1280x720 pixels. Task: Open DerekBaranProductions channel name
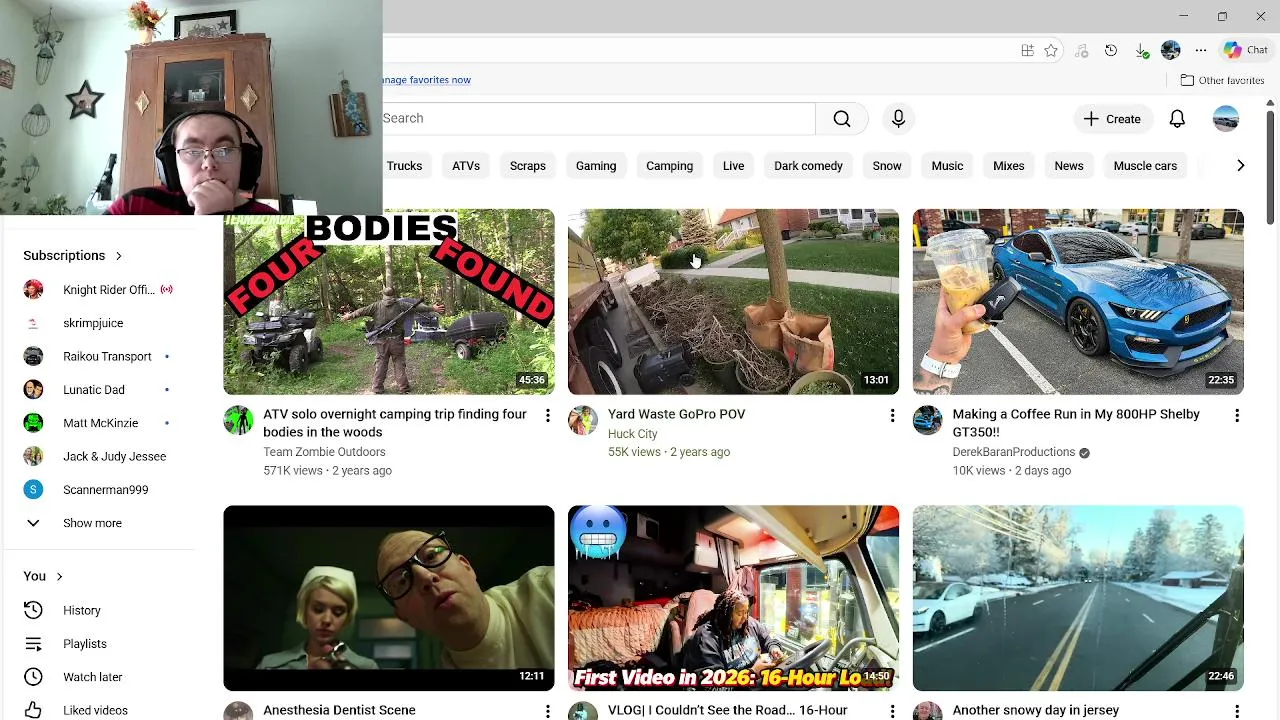(1013, 452)
